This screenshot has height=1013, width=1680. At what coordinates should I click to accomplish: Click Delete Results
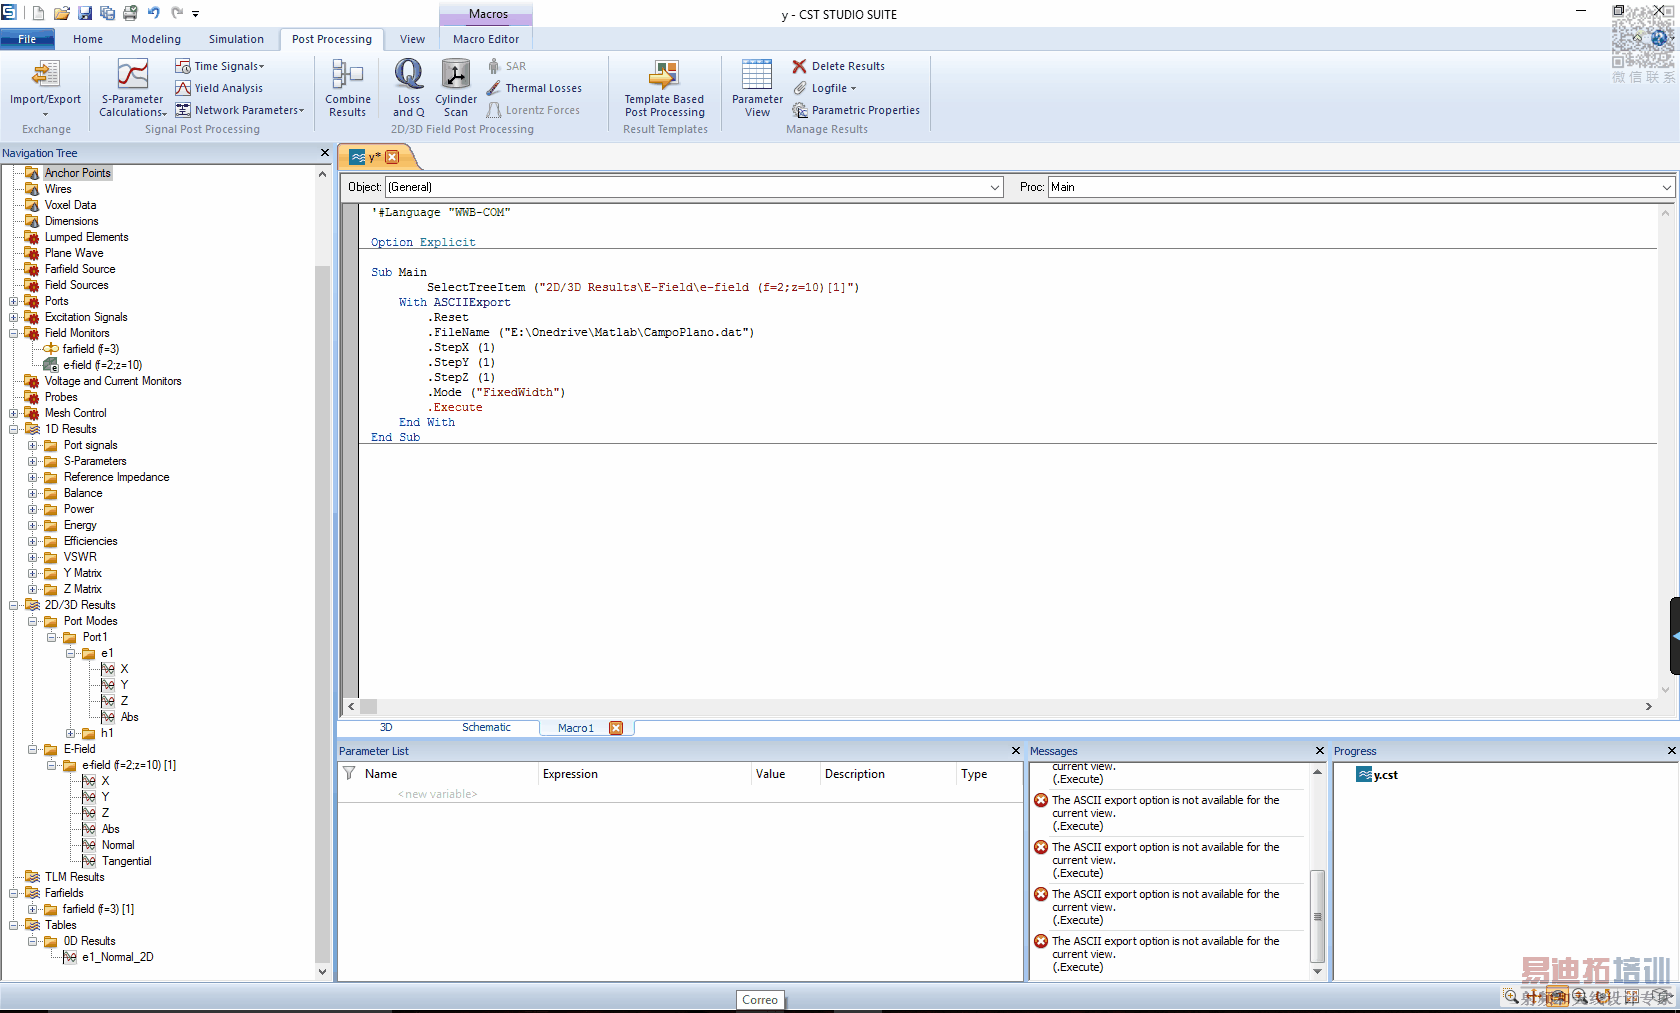click(838, 66)
